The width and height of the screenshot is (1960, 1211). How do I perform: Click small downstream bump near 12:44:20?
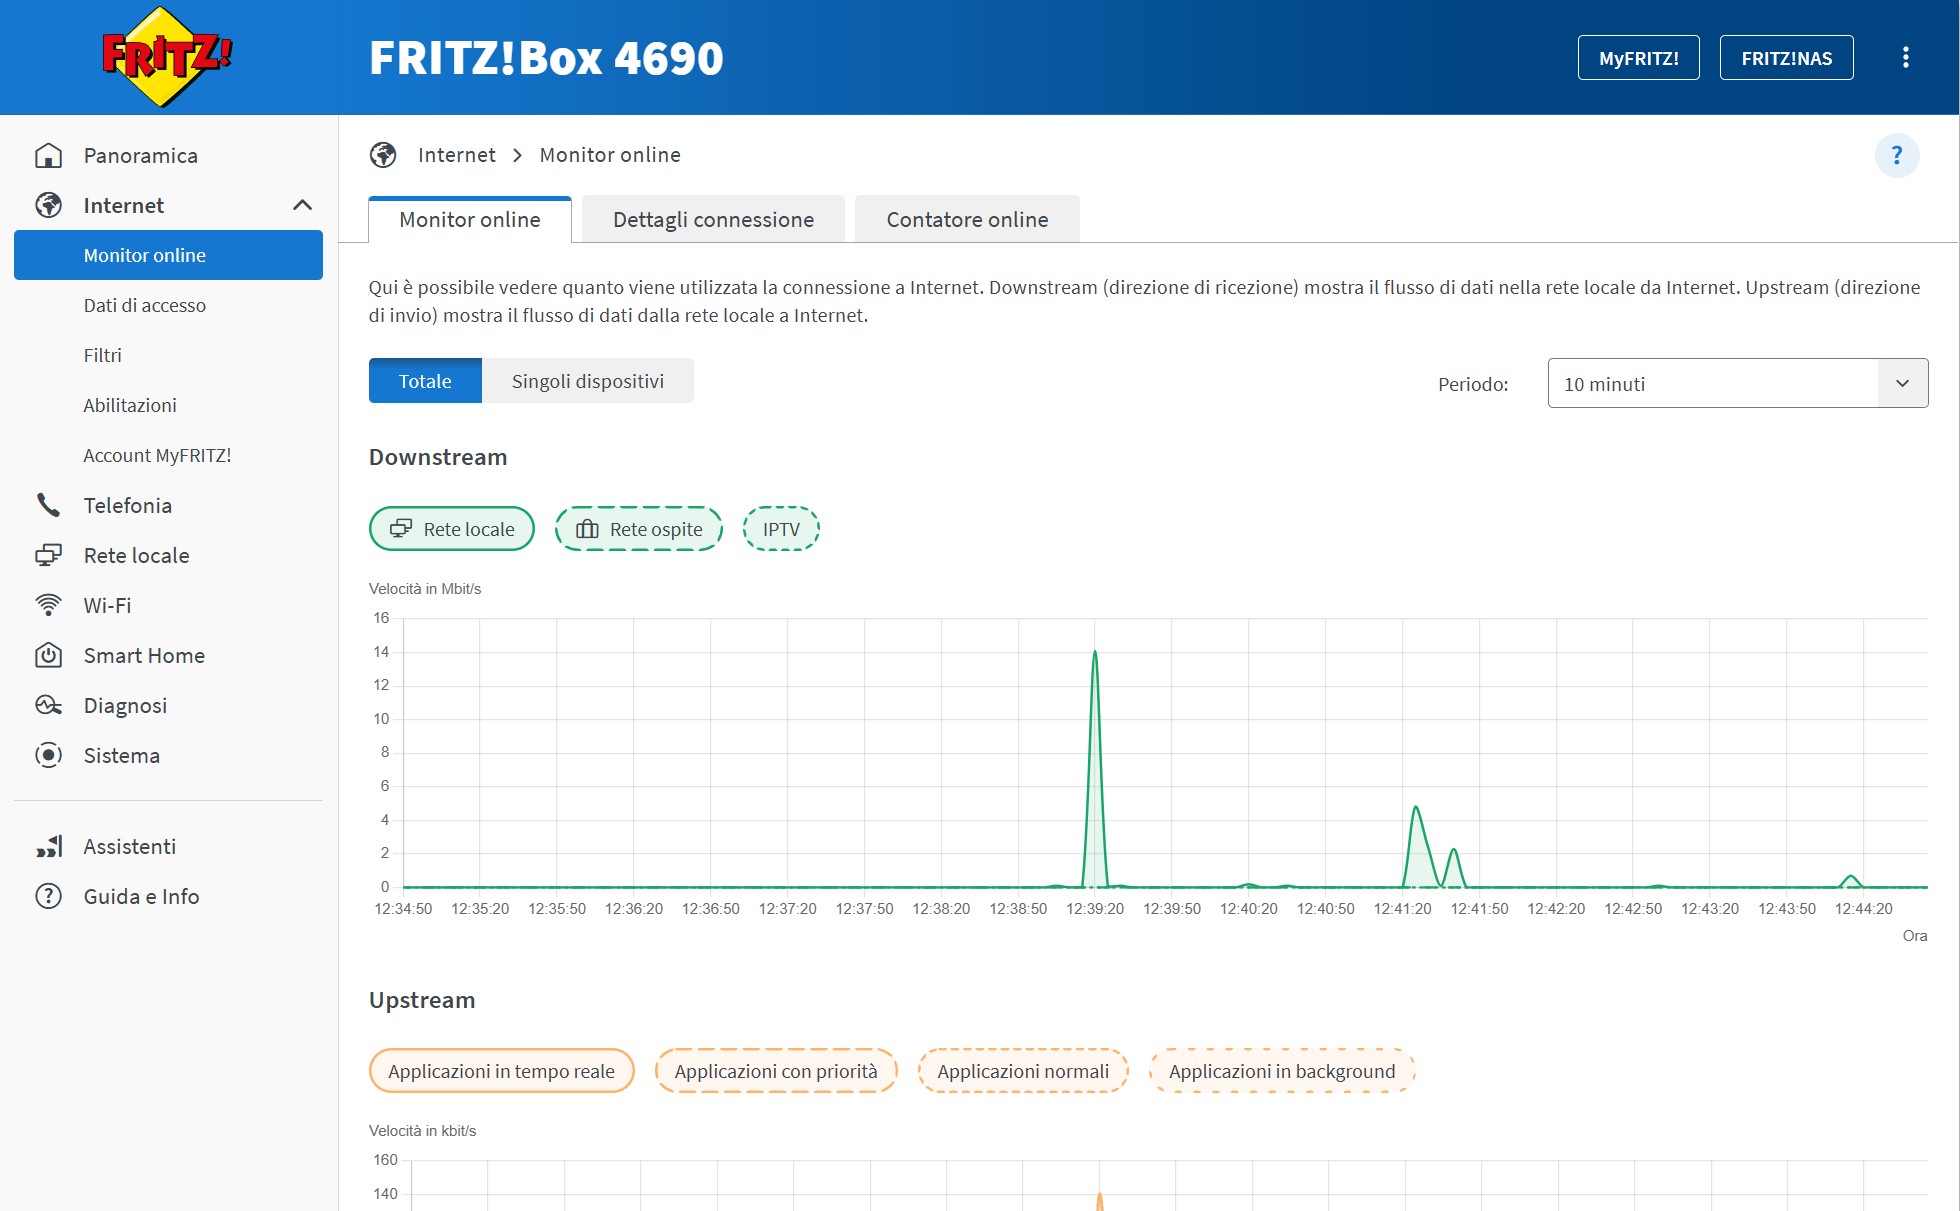pos(1850,877)
